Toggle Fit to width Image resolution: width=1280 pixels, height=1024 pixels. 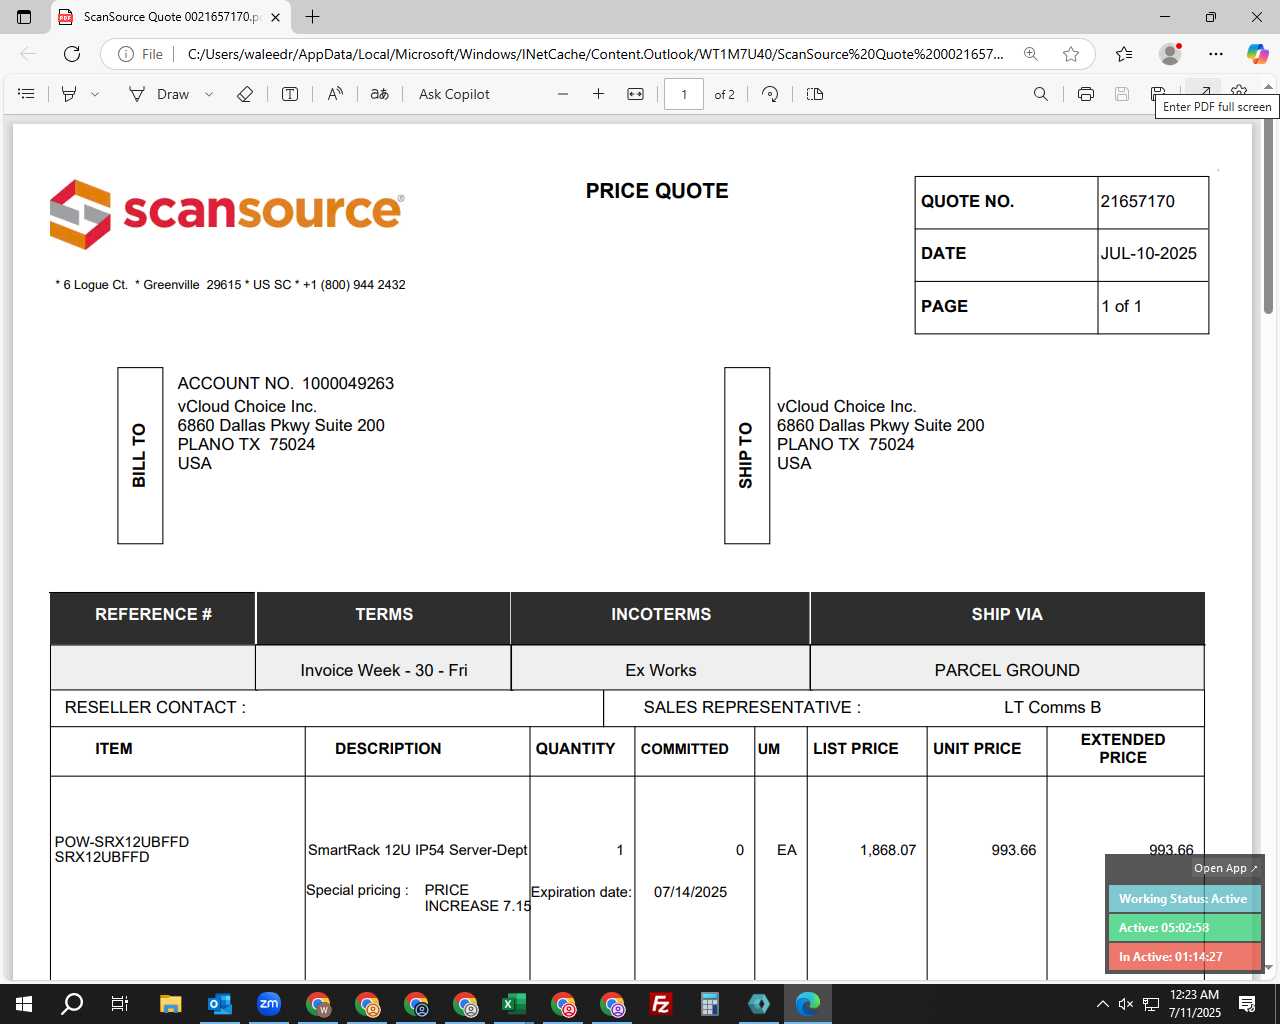[635, 94]
